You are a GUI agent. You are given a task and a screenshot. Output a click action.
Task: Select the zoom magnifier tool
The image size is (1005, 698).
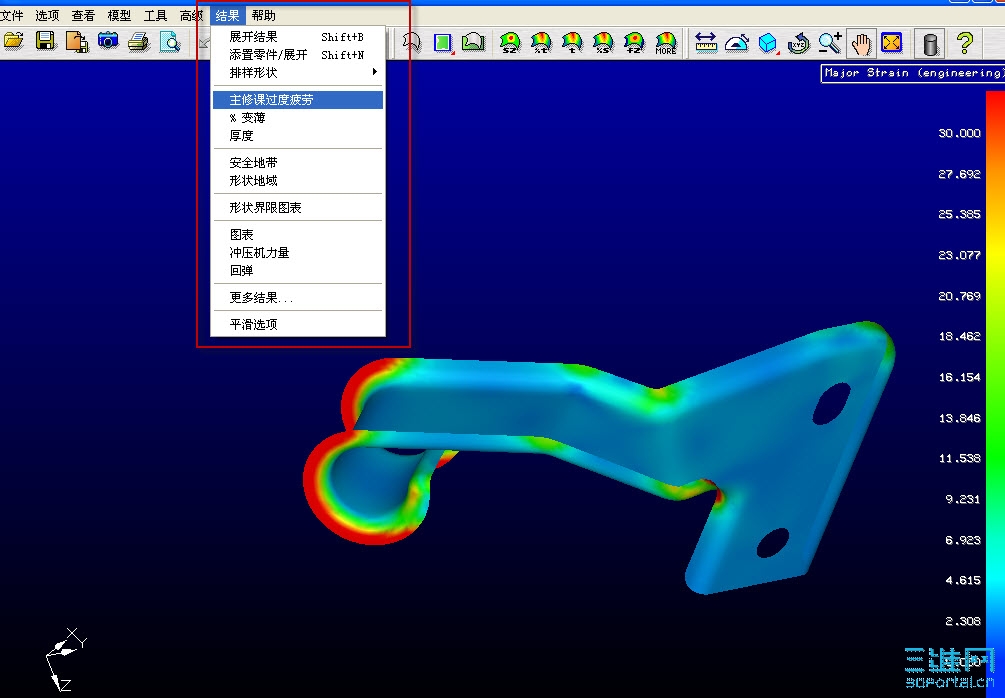830,43
